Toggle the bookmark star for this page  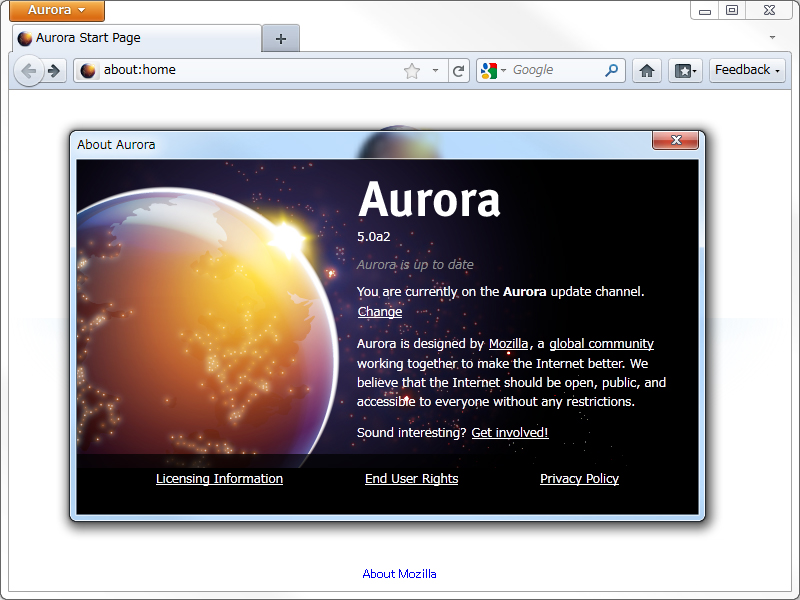[x=414, y=70]
